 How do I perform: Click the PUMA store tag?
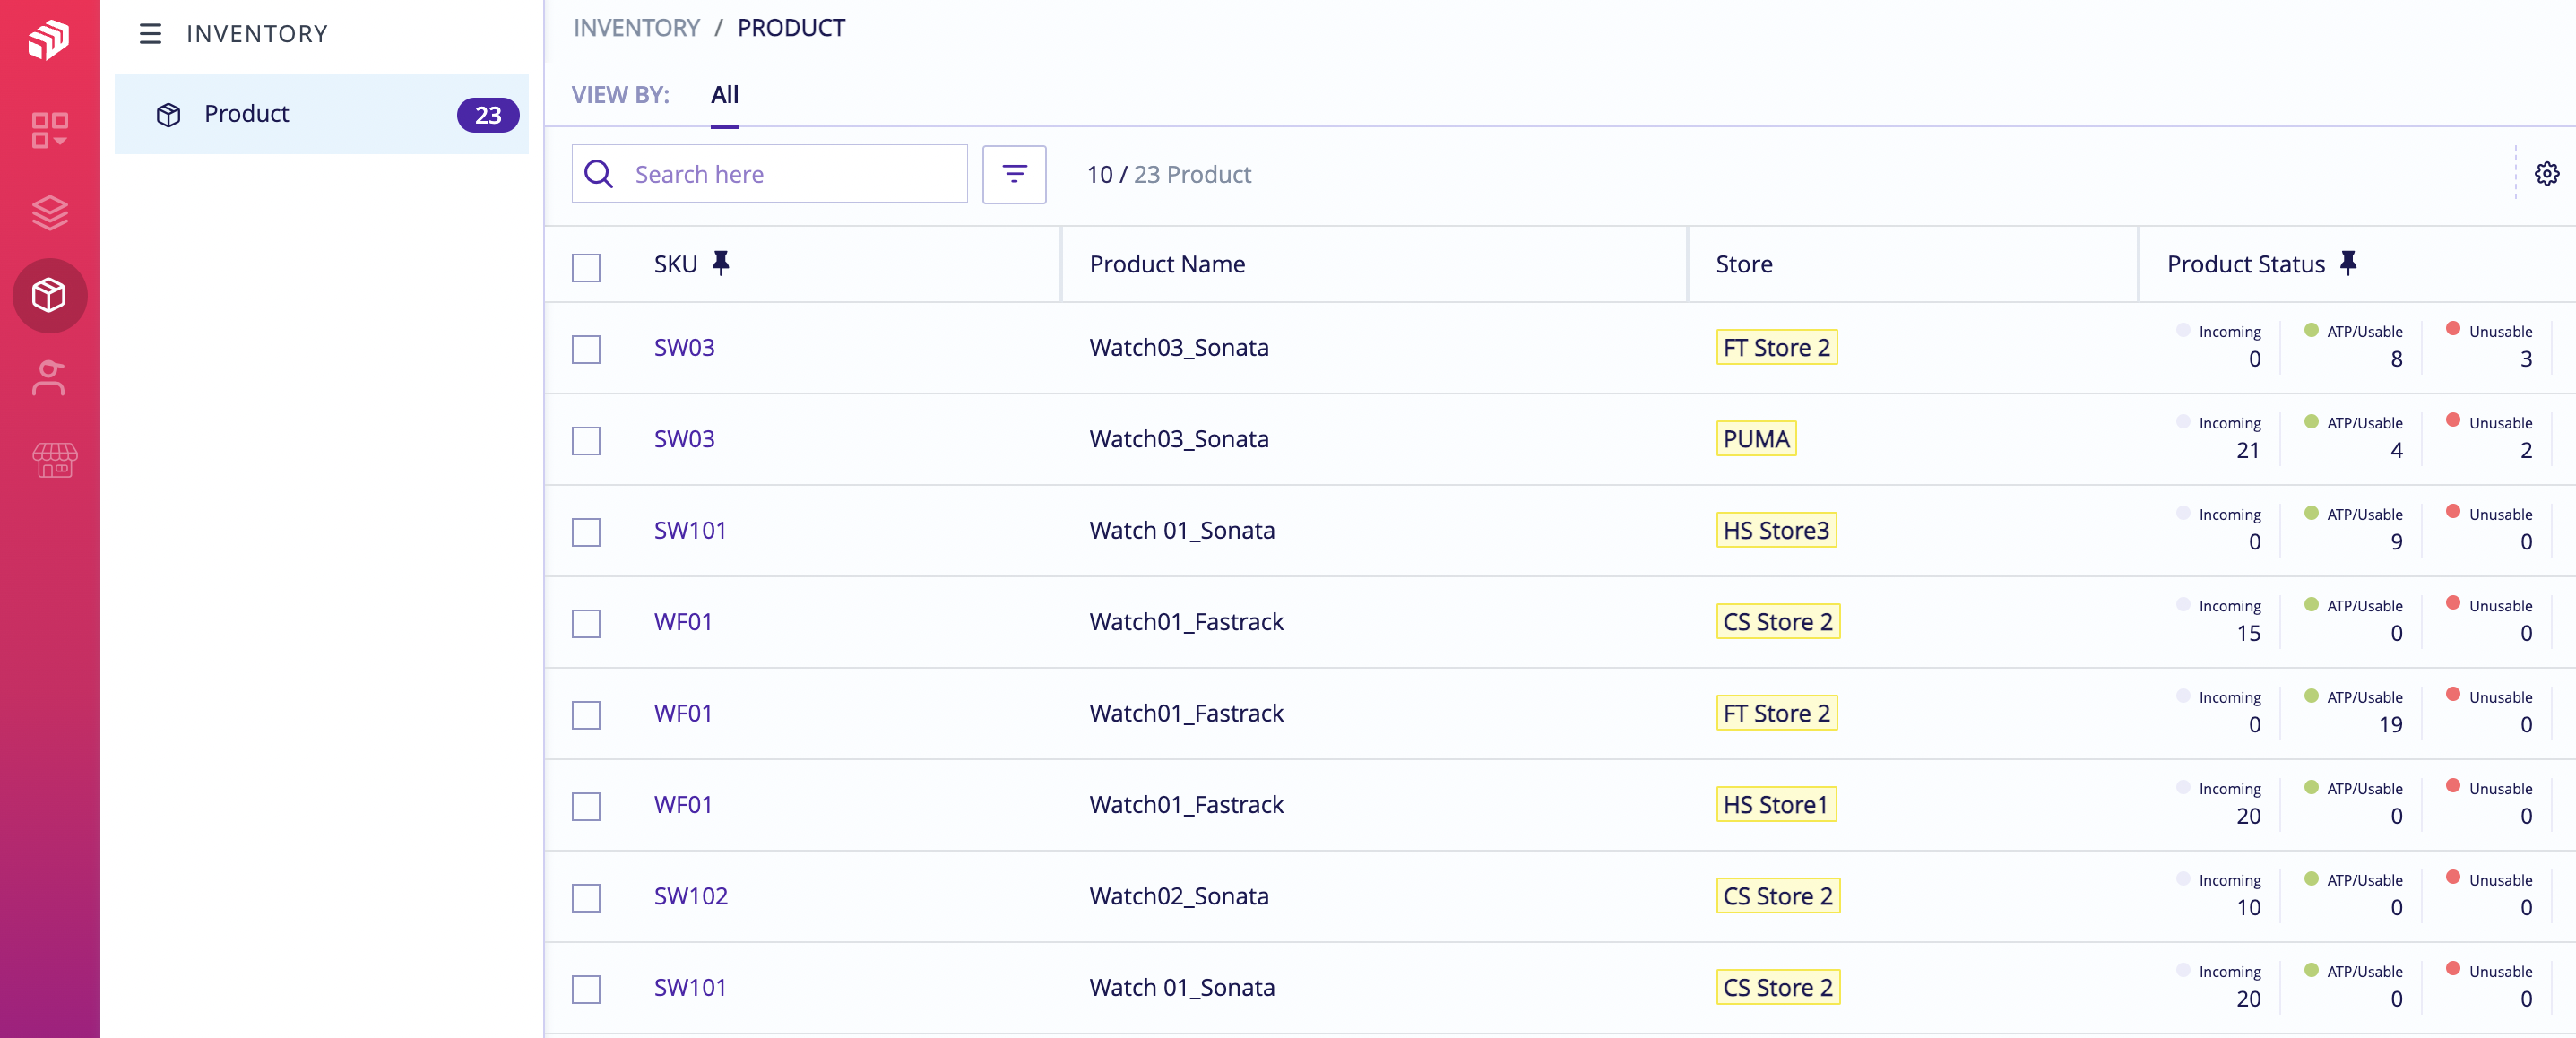[1755, 439]
